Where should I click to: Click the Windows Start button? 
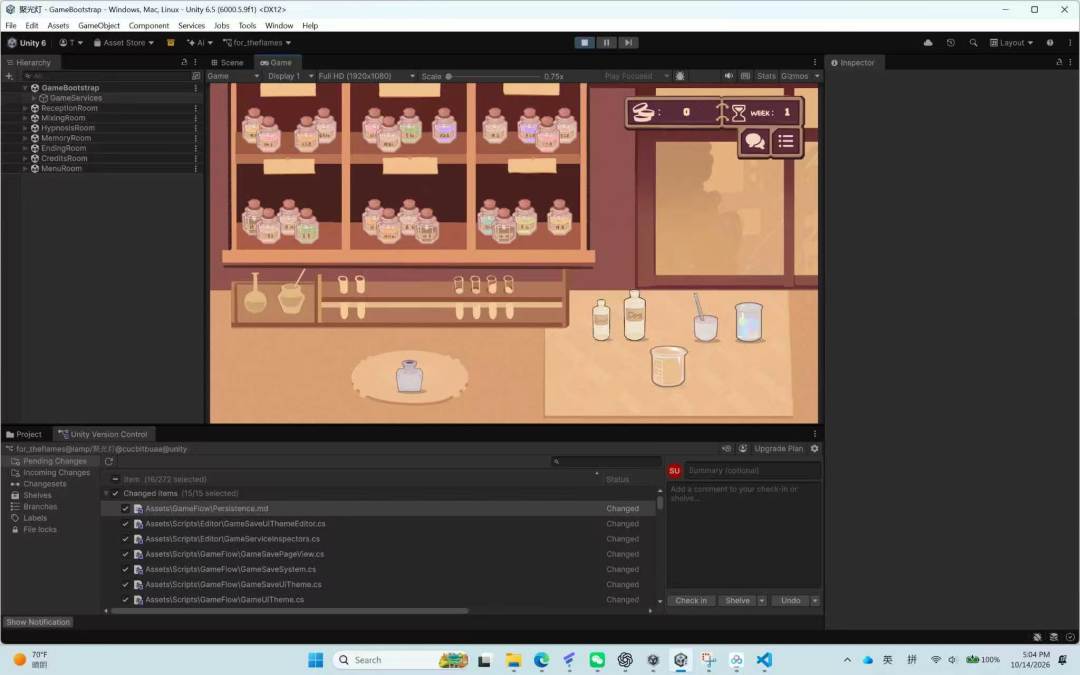coord(315,660)
